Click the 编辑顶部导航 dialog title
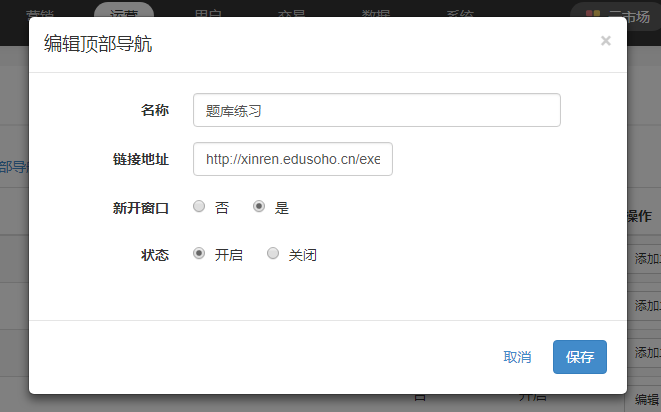Image resolution: width=661 pixels, height=412 pixels. point(98,43)
